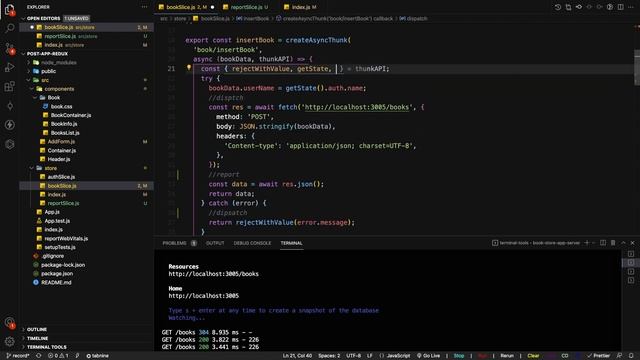The height and width of the screenshot is (360, 640).
Task: Open Run and Debug view
Action: click(x=9, y=67)
